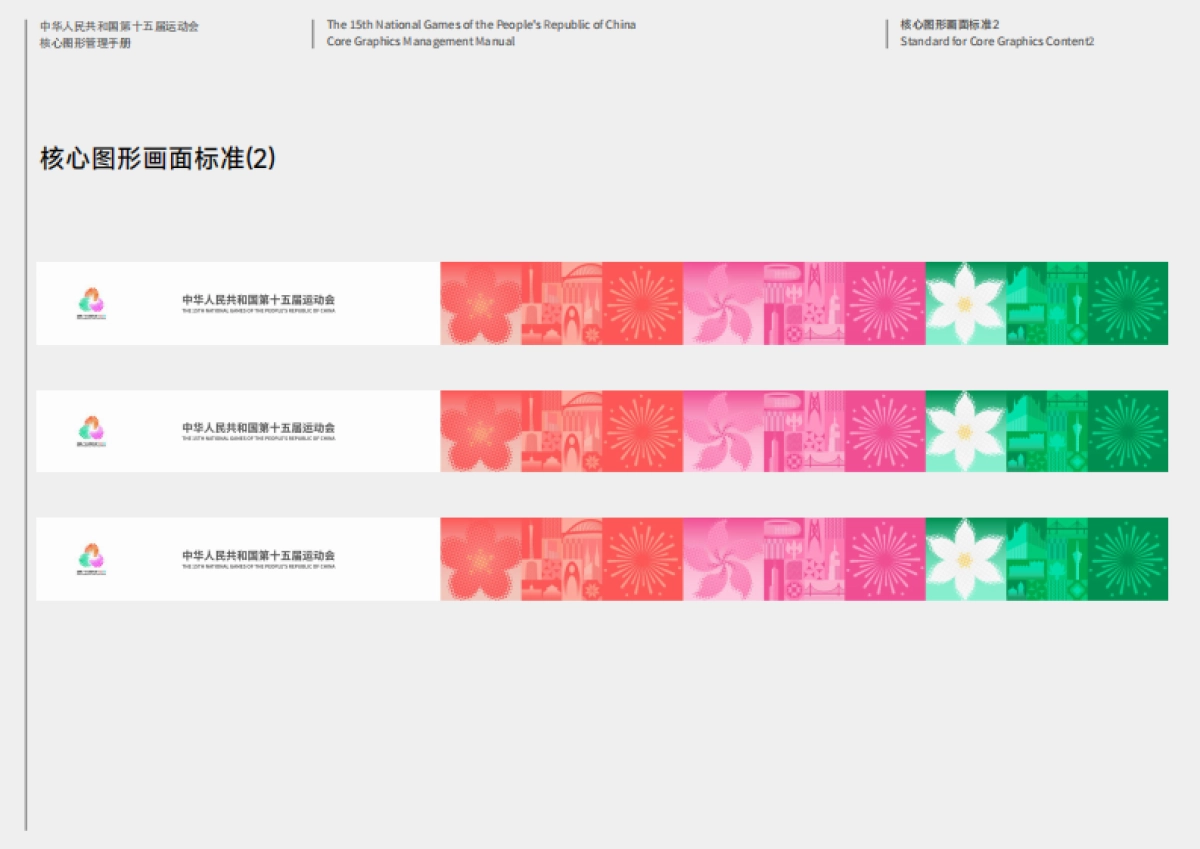Click the red city skyline tile in the top banner
The height and width of the screenshot is (849, 1200).
point(562,303)
